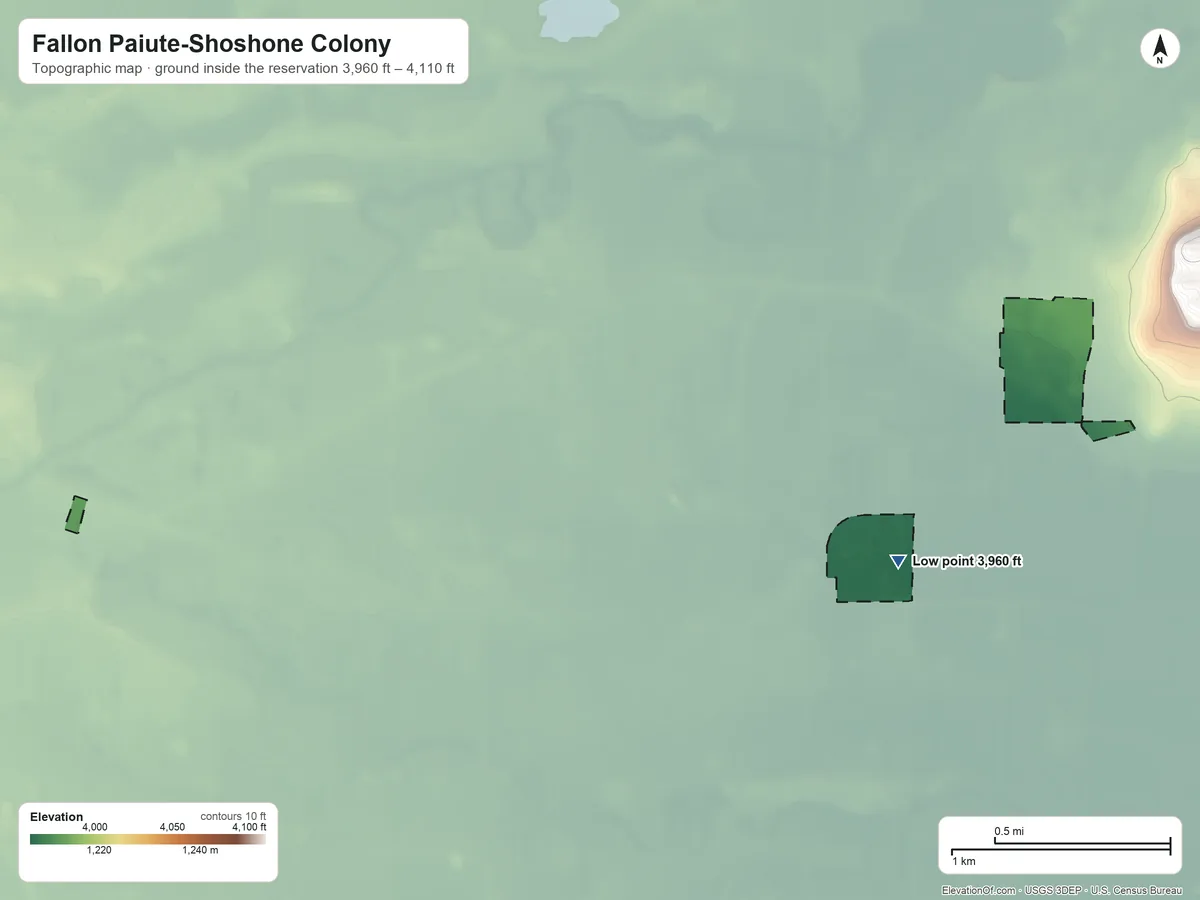Click the '1,240 m' legend label

pyautogui.click(x=200, y=851)
